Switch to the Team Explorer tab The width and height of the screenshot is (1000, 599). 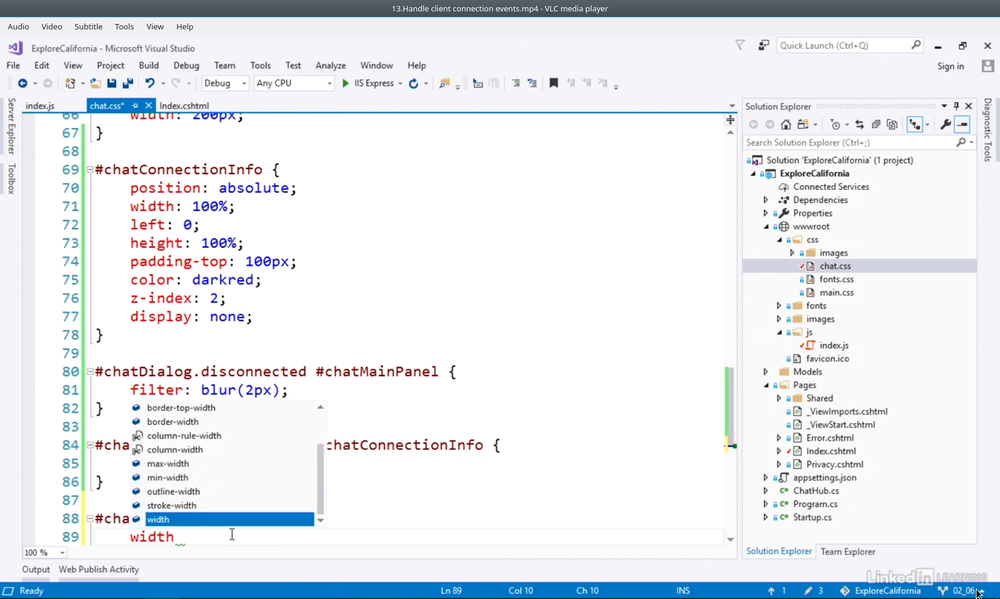click(x=848, y=552)
